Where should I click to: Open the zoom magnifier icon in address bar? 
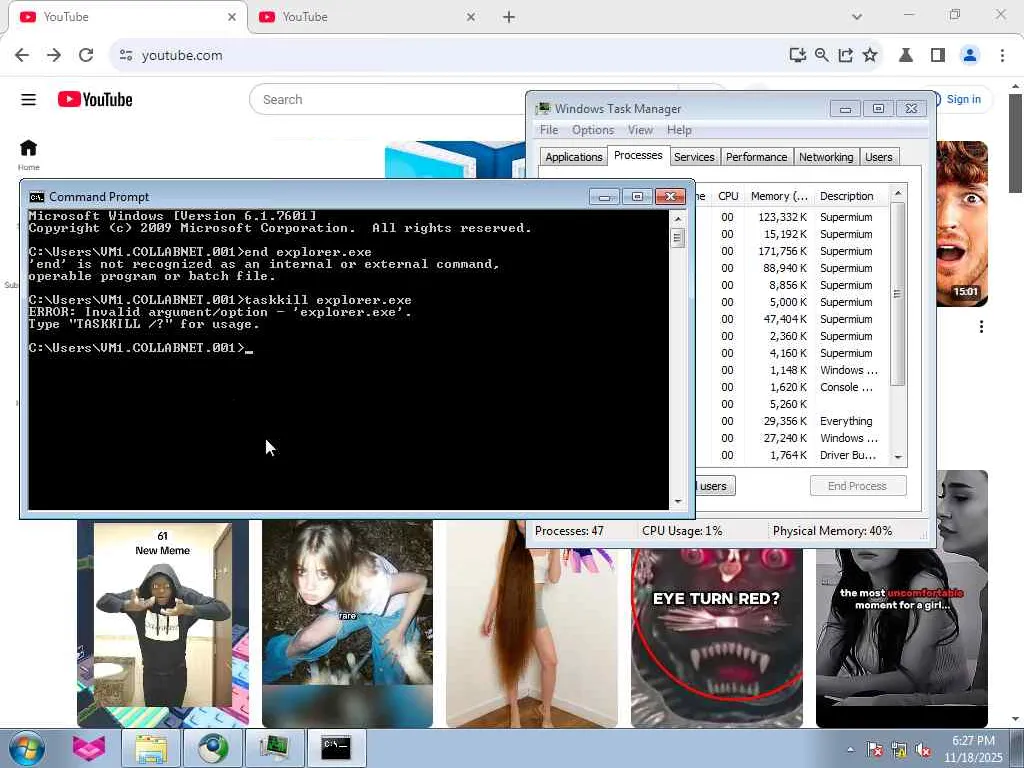(x=822, y=56)
